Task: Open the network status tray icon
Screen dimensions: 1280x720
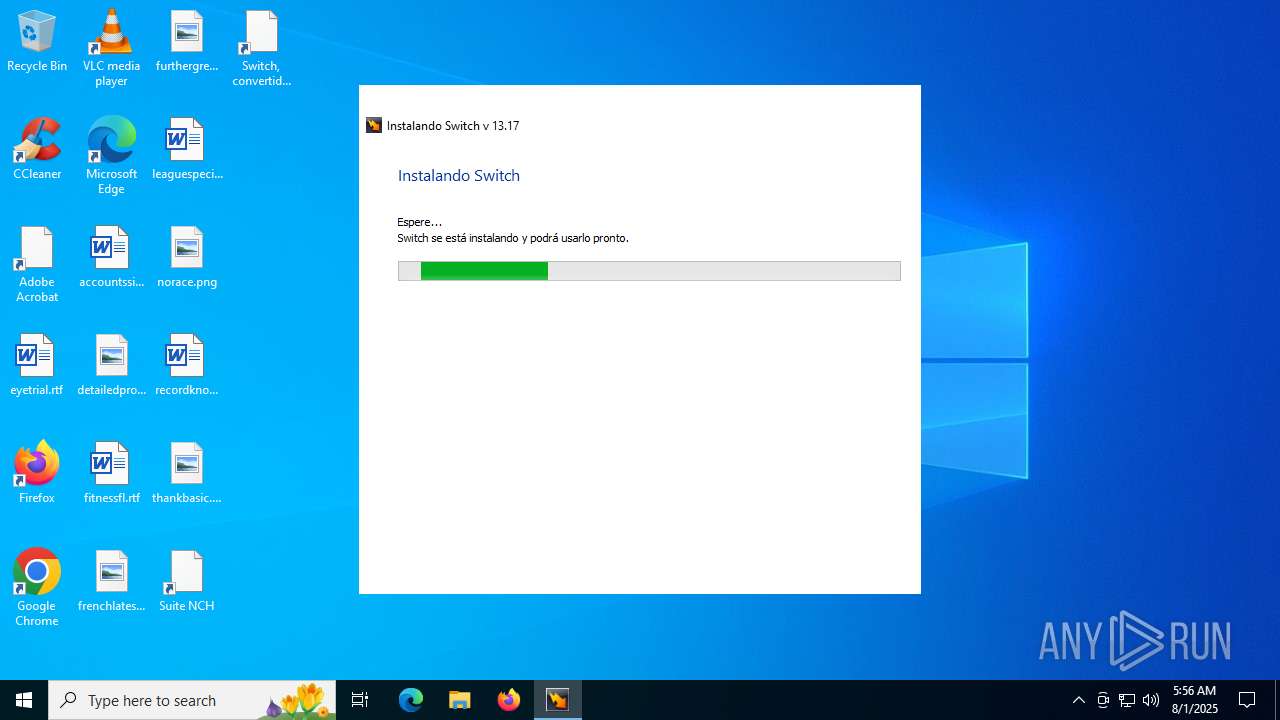Action: pos(1127,700)
